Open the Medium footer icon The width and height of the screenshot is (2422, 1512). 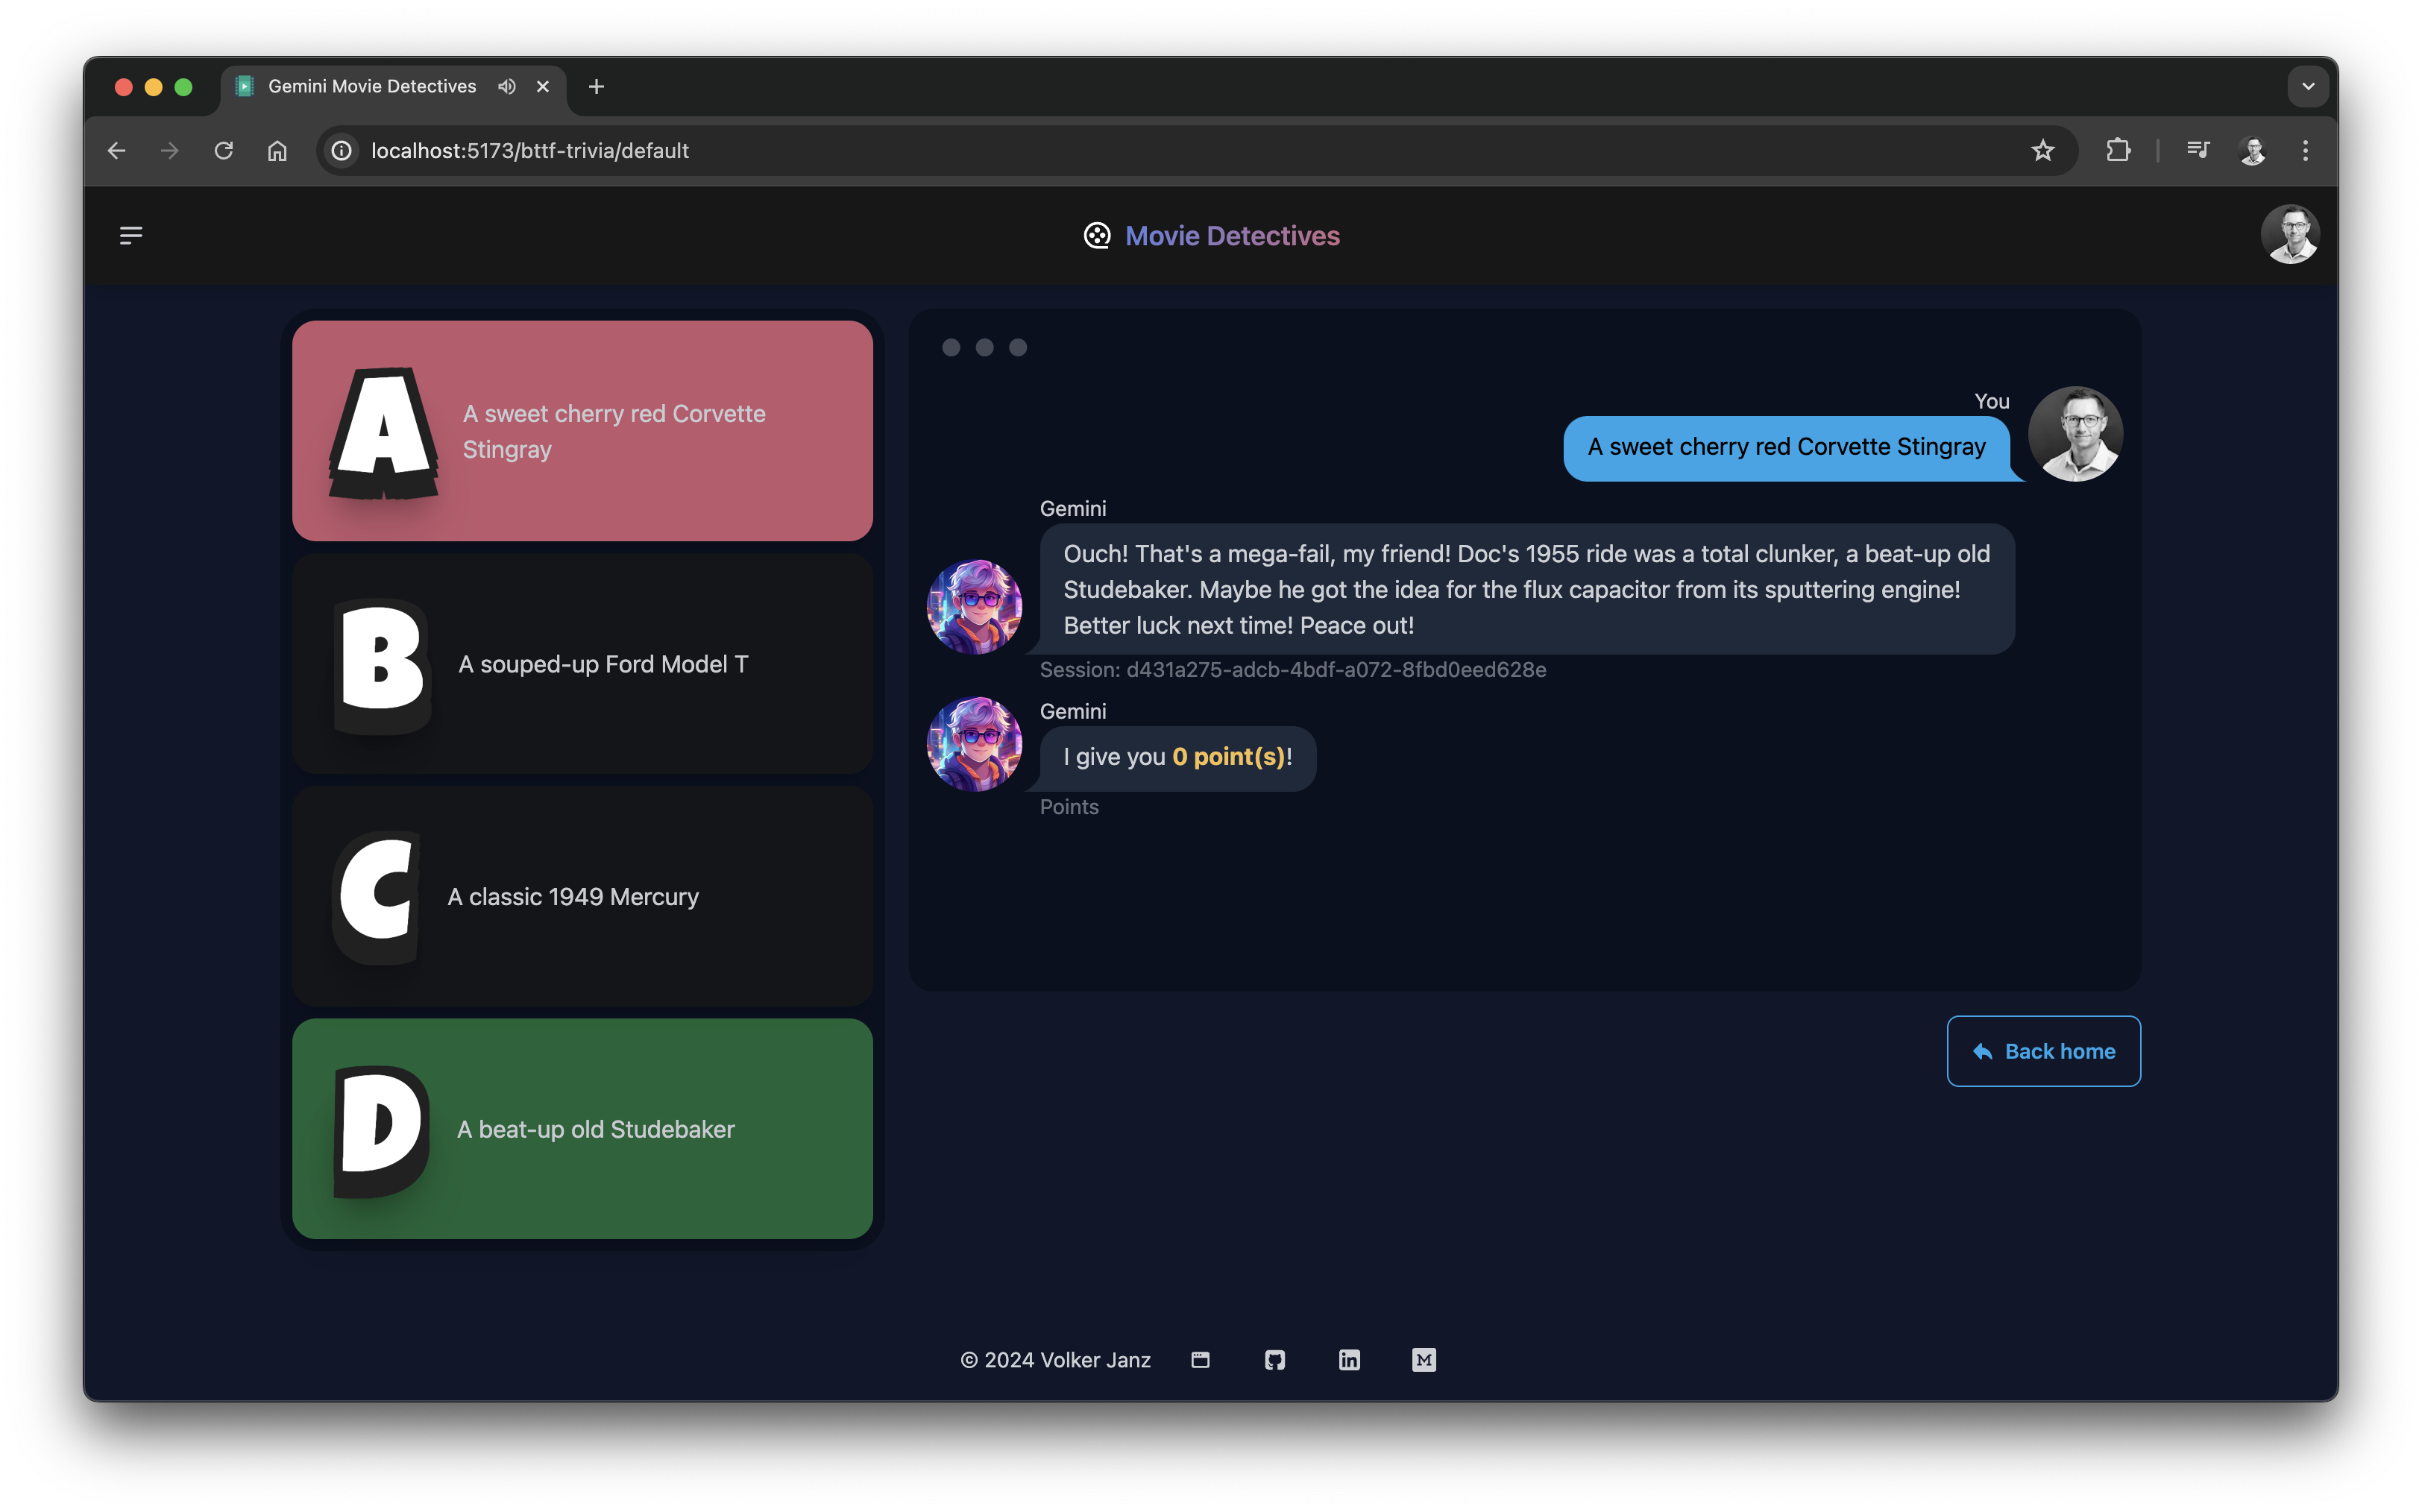click(x=1424, y=1360)
